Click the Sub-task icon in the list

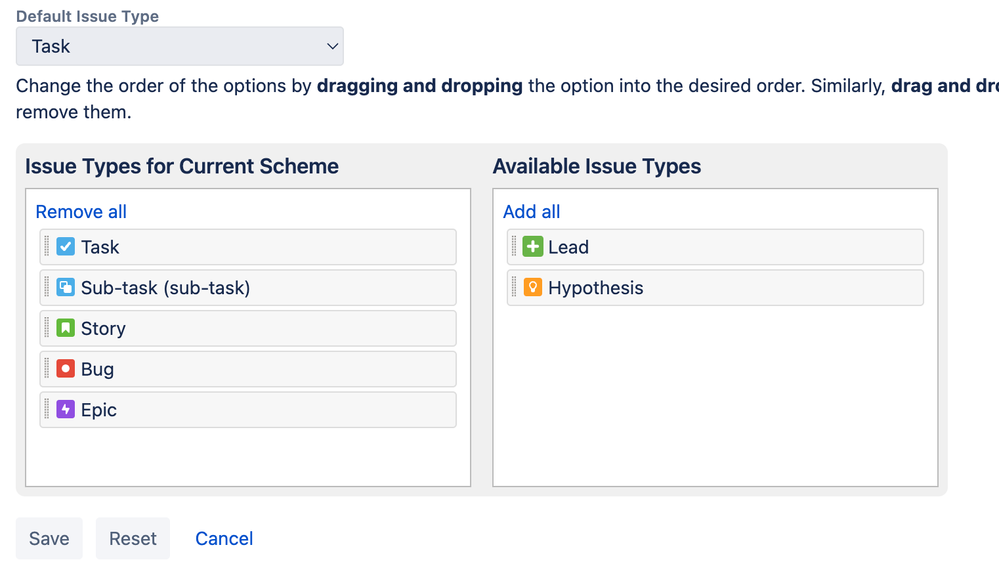66,288
